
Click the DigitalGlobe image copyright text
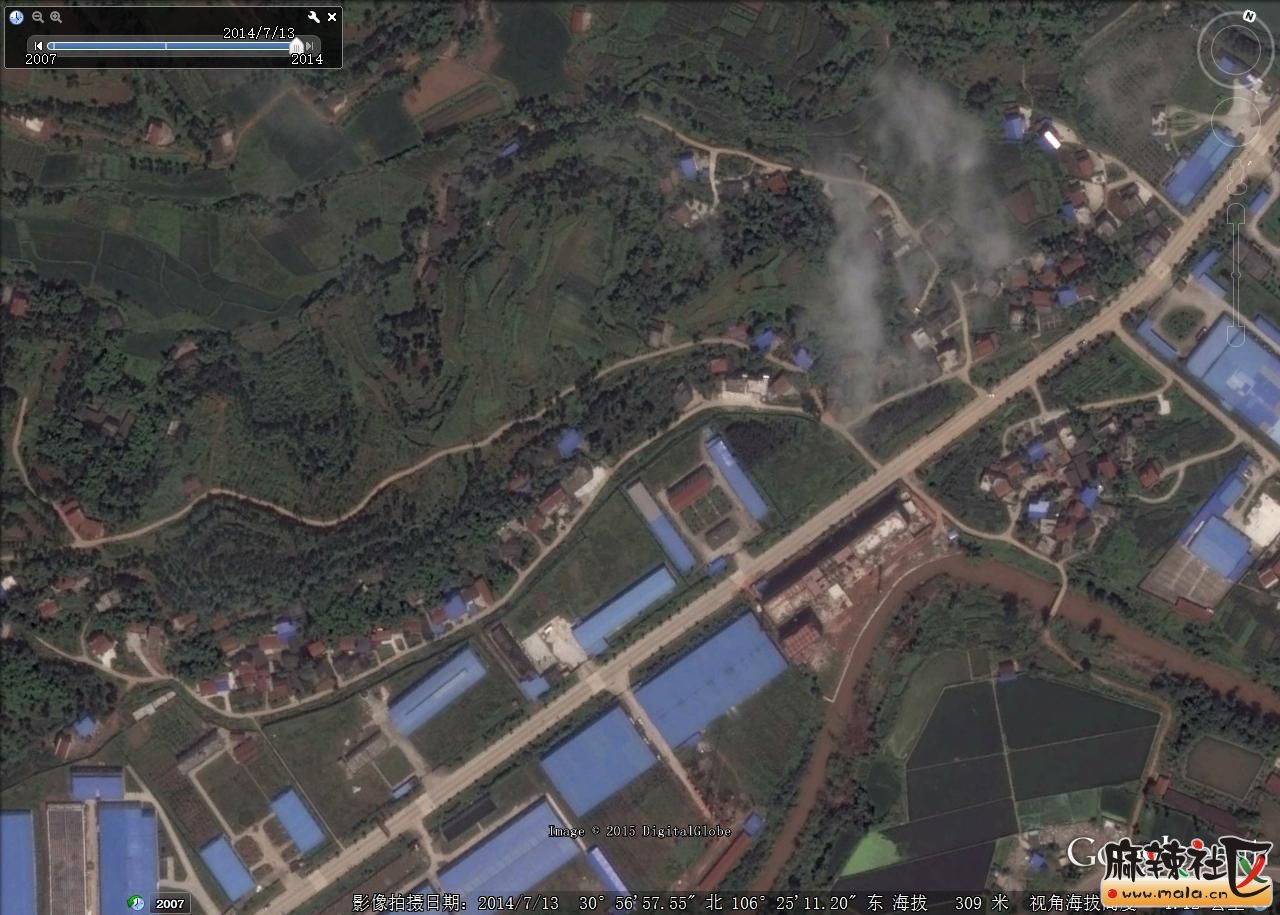639,831
